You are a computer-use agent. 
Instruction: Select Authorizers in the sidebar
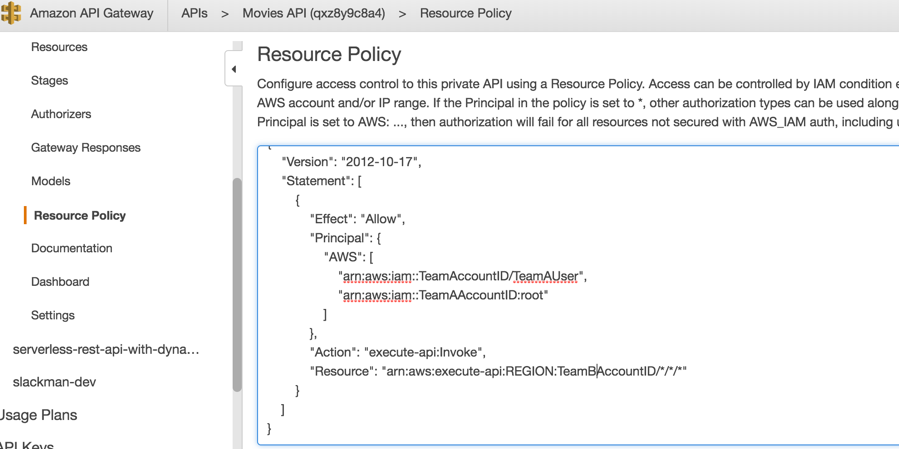pyautogui.click(x=61, y=114)
